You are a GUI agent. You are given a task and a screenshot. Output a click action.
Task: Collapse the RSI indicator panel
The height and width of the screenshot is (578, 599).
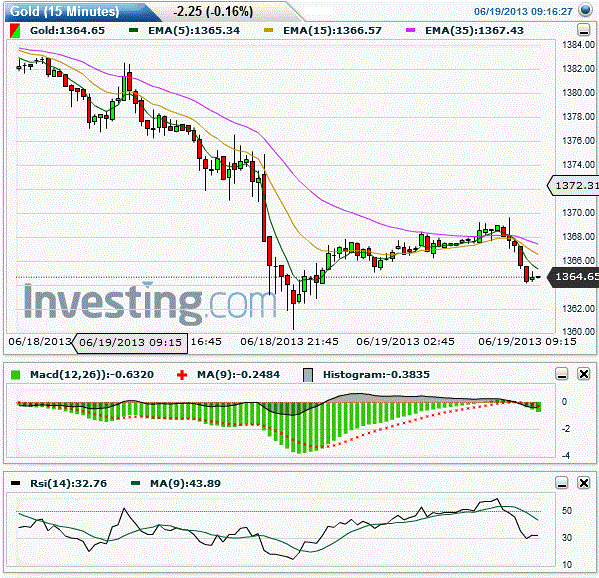562,483
